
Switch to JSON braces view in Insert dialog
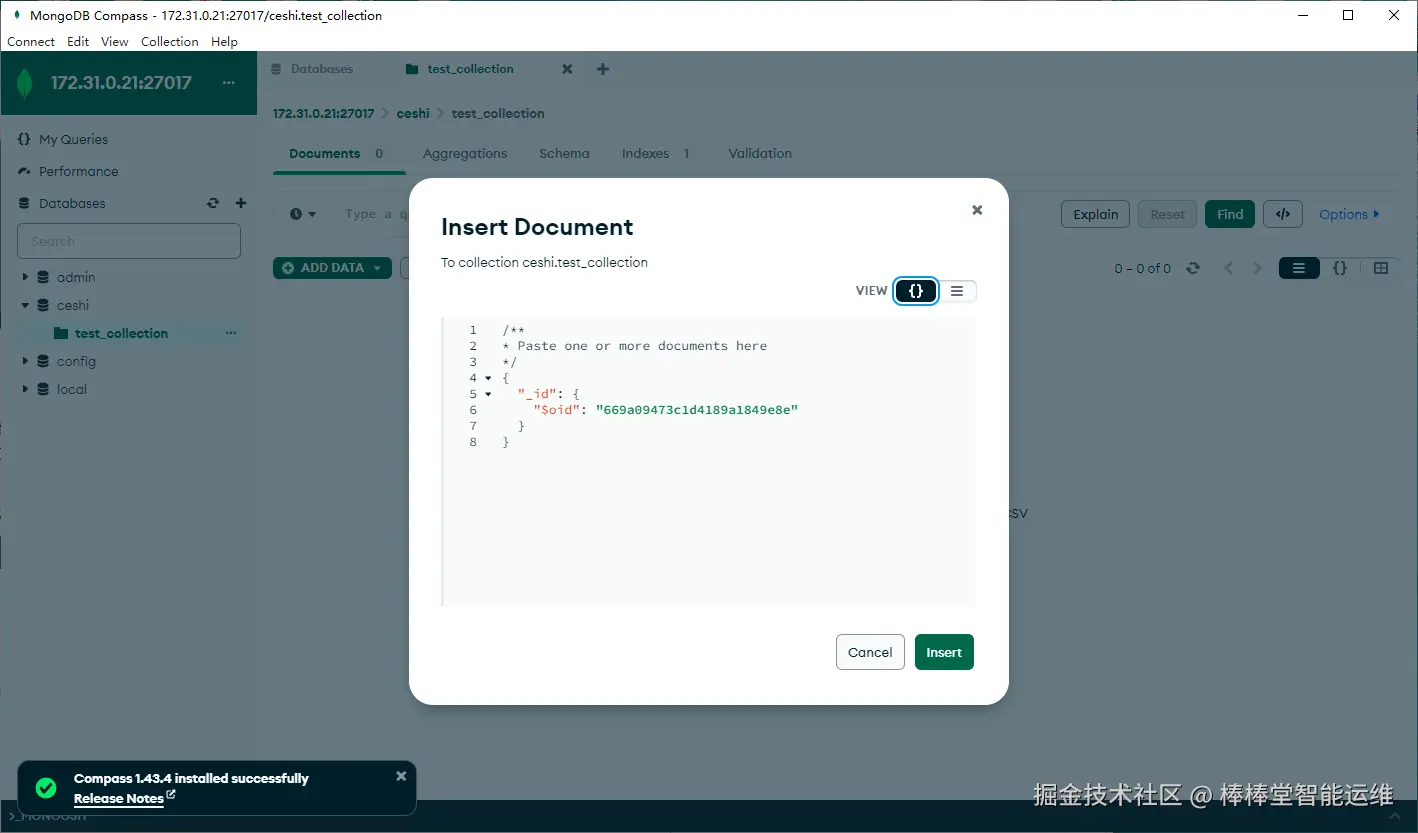916,291
